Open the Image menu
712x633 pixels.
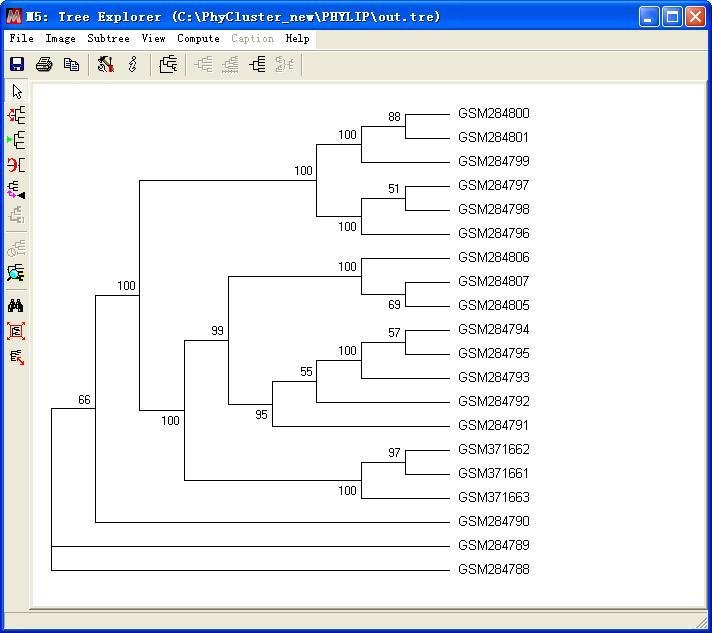pos(60,39)
